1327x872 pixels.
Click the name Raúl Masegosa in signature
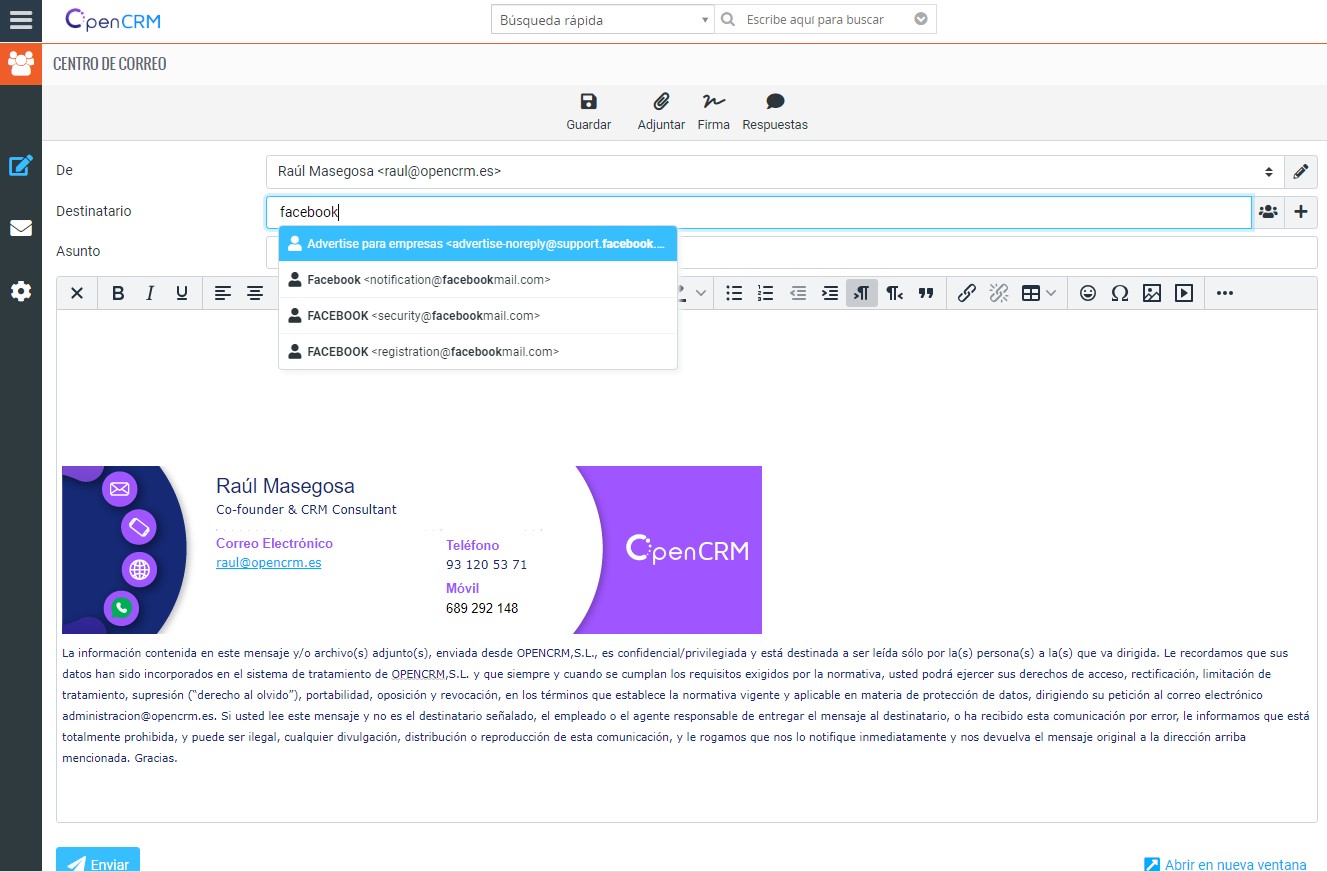285,487
